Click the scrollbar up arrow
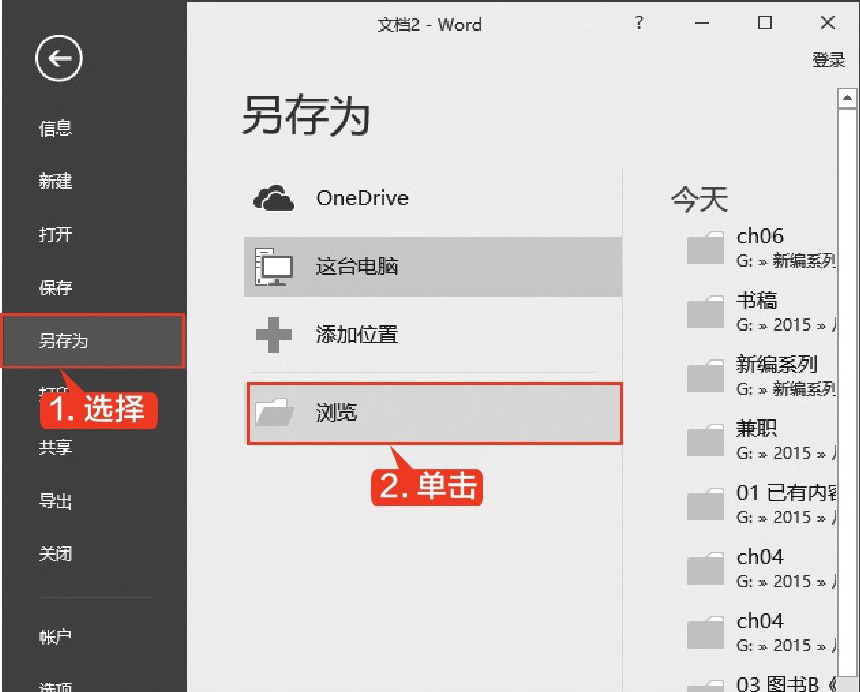This screenshot has width=860, height=692. (x=848, y=99)
